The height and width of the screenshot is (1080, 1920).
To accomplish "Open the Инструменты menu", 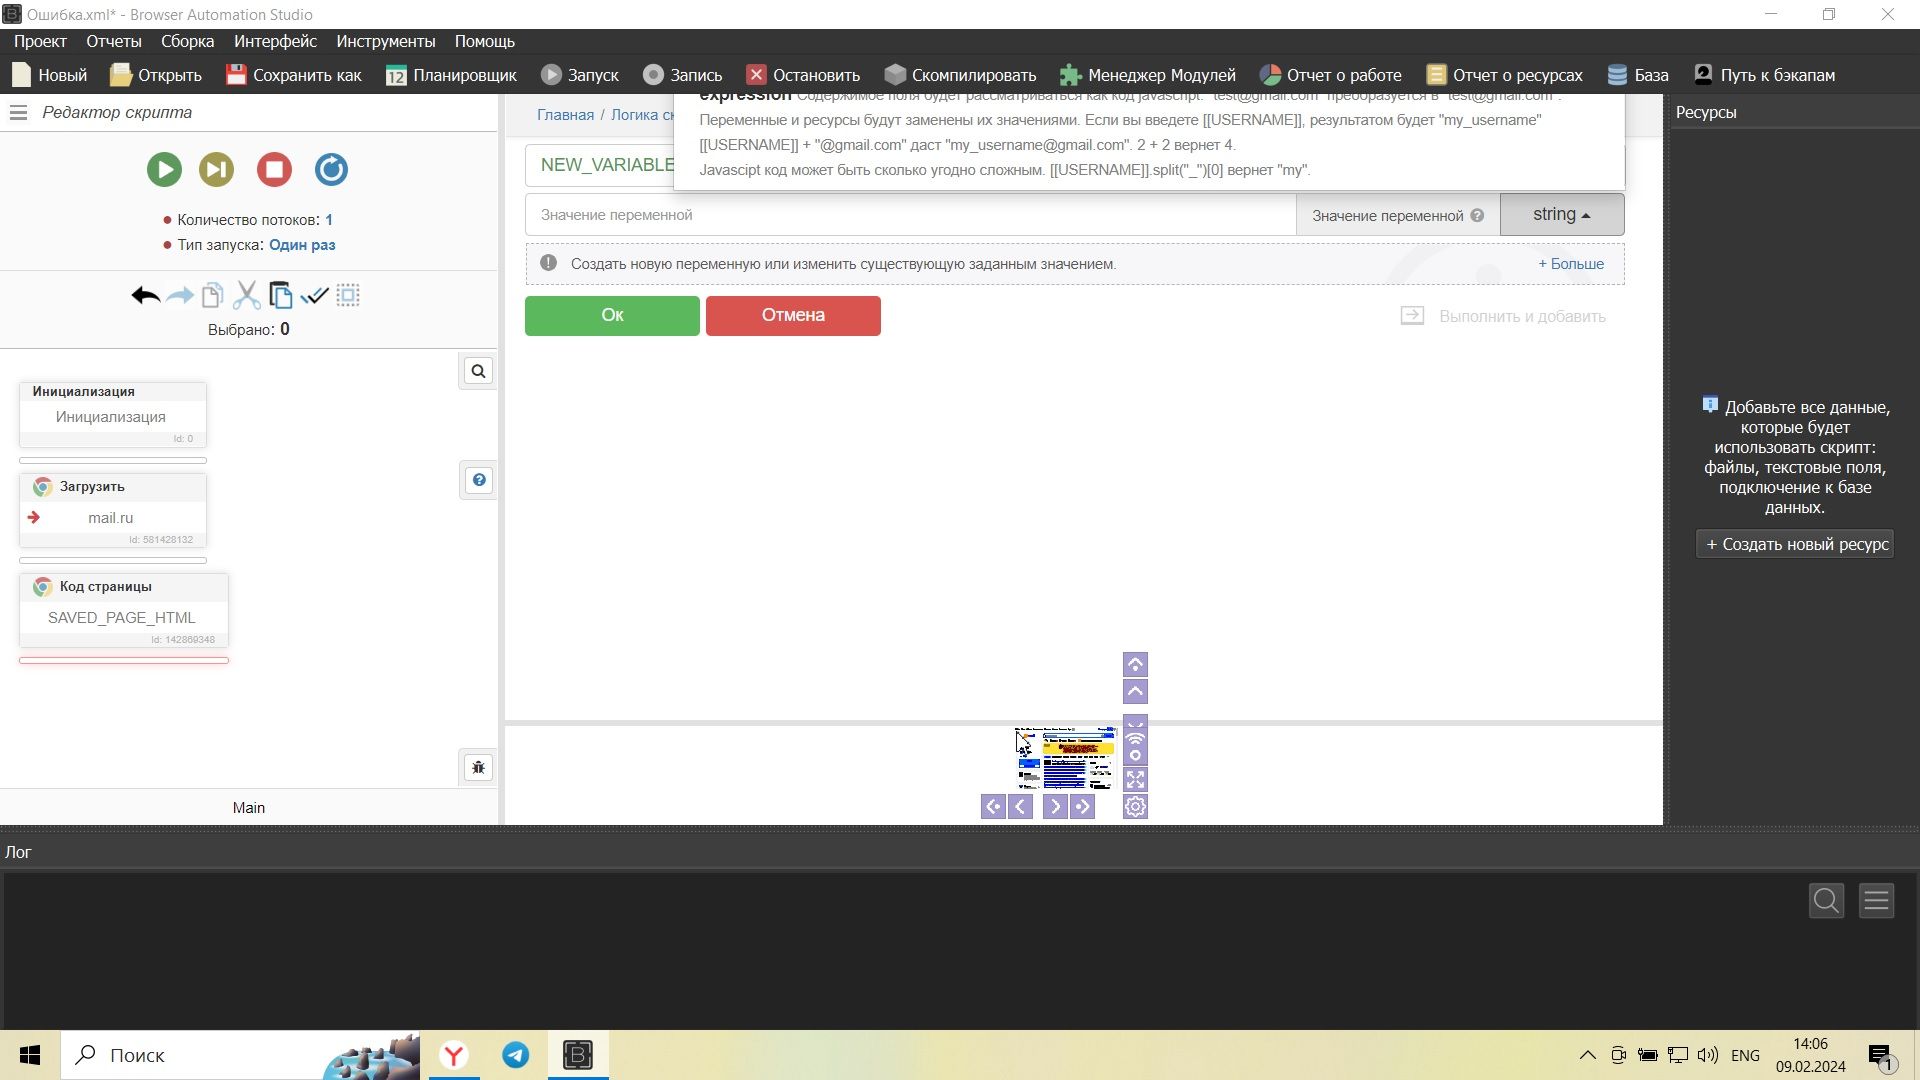I will [385, 41].
